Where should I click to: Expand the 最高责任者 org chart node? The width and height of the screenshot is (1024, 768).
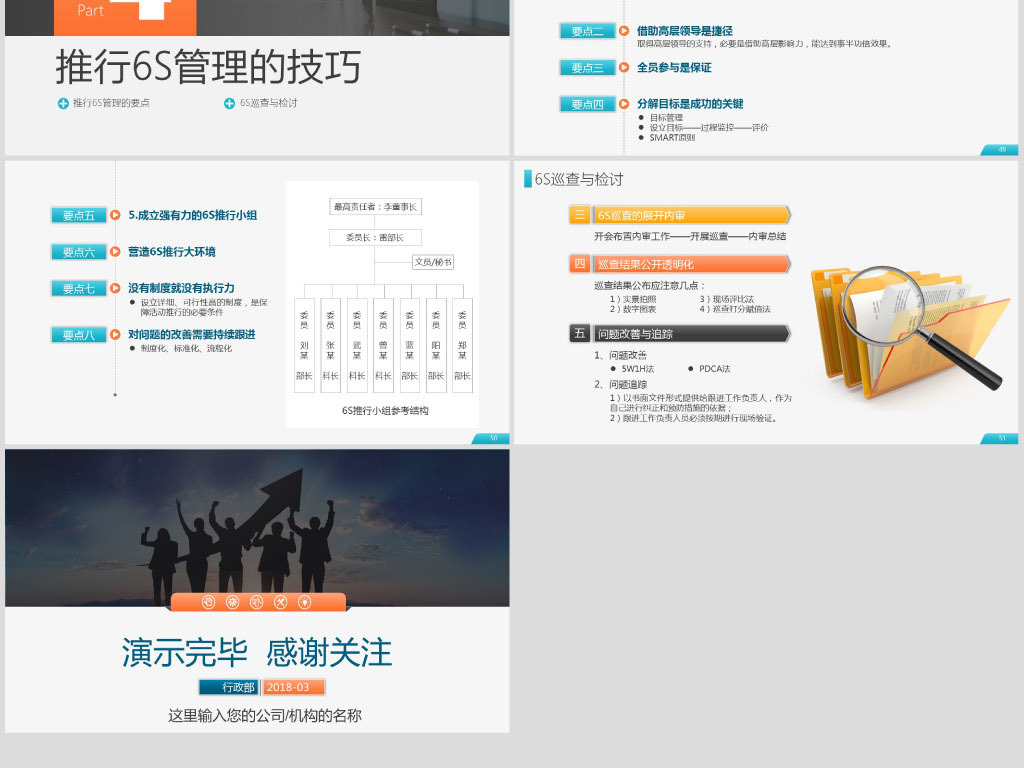click(378, 205)
